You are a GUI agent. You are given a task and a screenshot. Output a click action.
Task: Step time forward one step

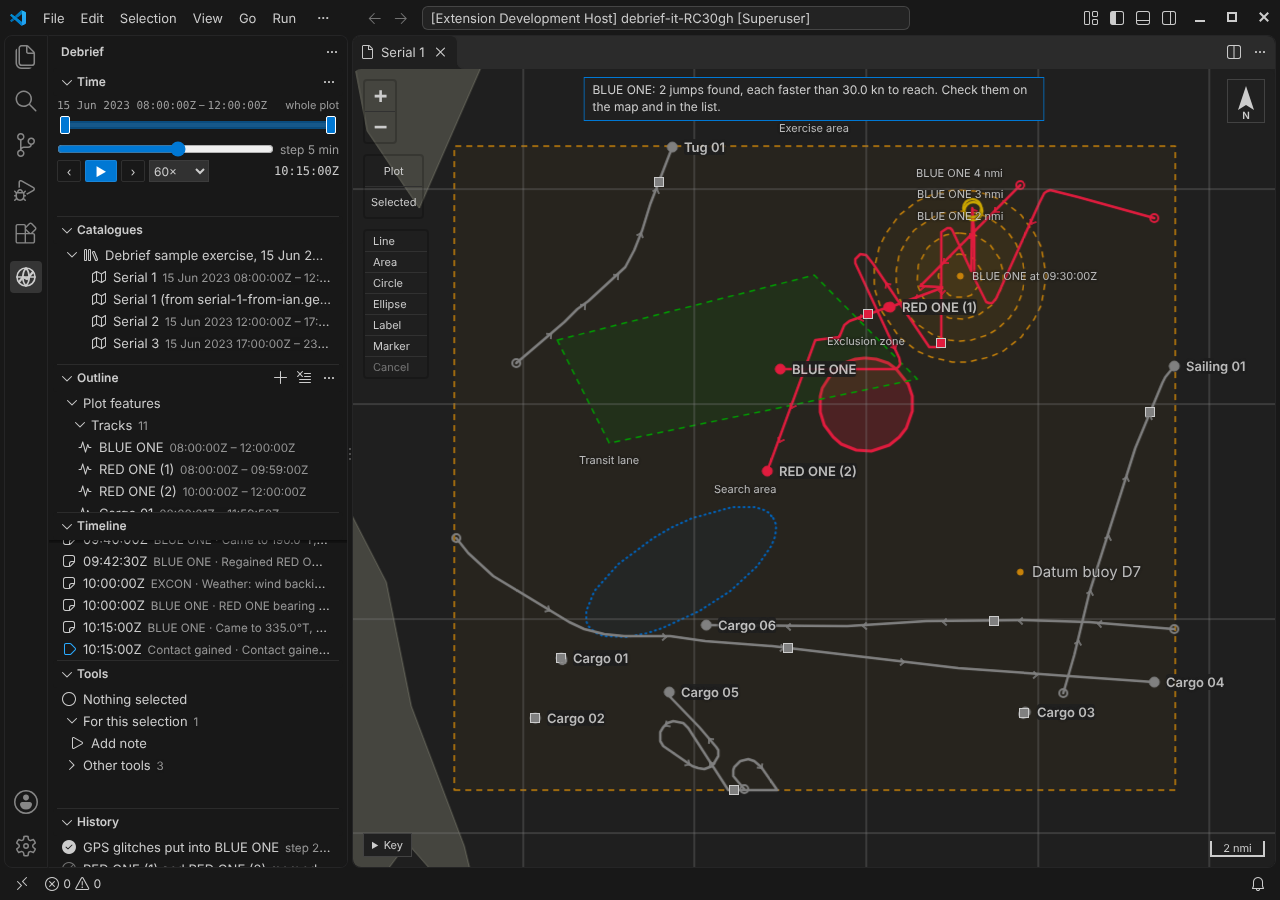coord(133,171)
